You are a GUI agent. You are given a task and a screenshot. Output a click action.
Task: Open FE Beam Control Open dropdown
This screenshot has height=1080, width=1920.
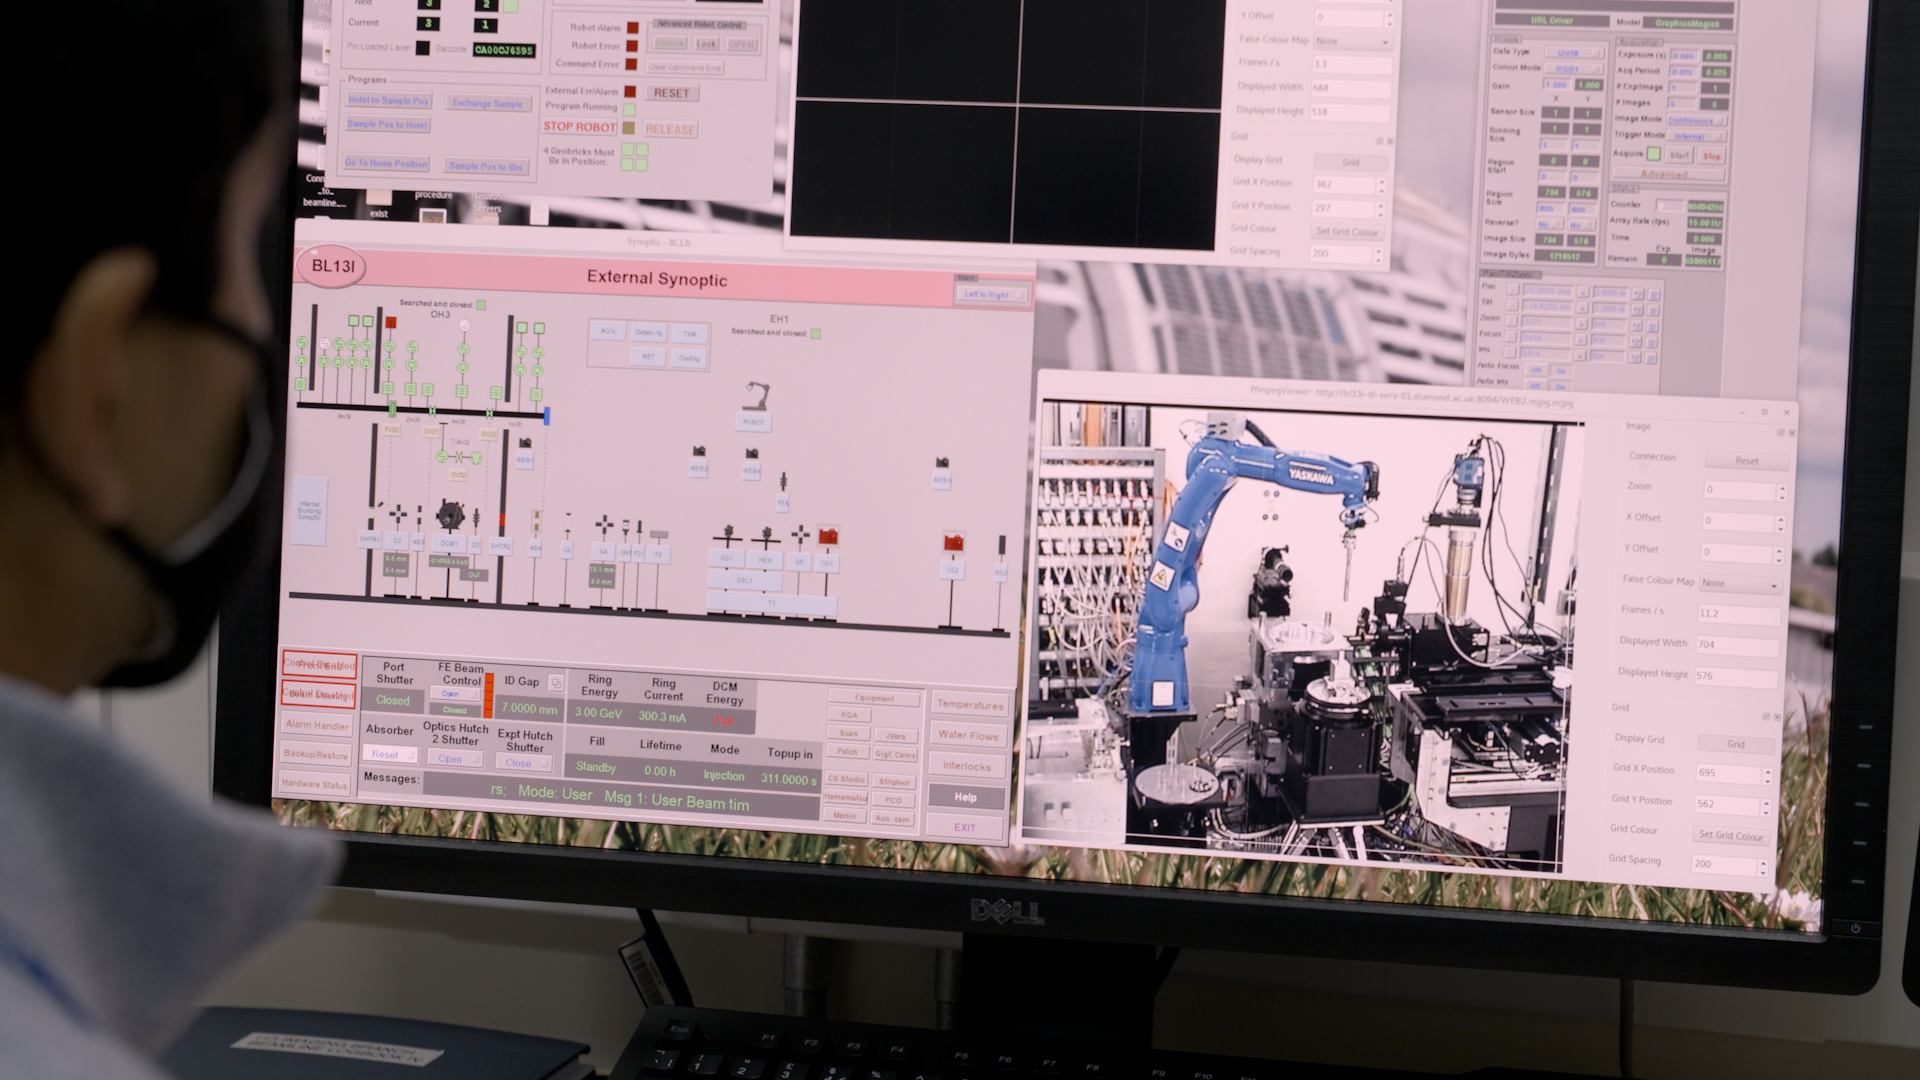pyautogui.click(x=455, y=694)
